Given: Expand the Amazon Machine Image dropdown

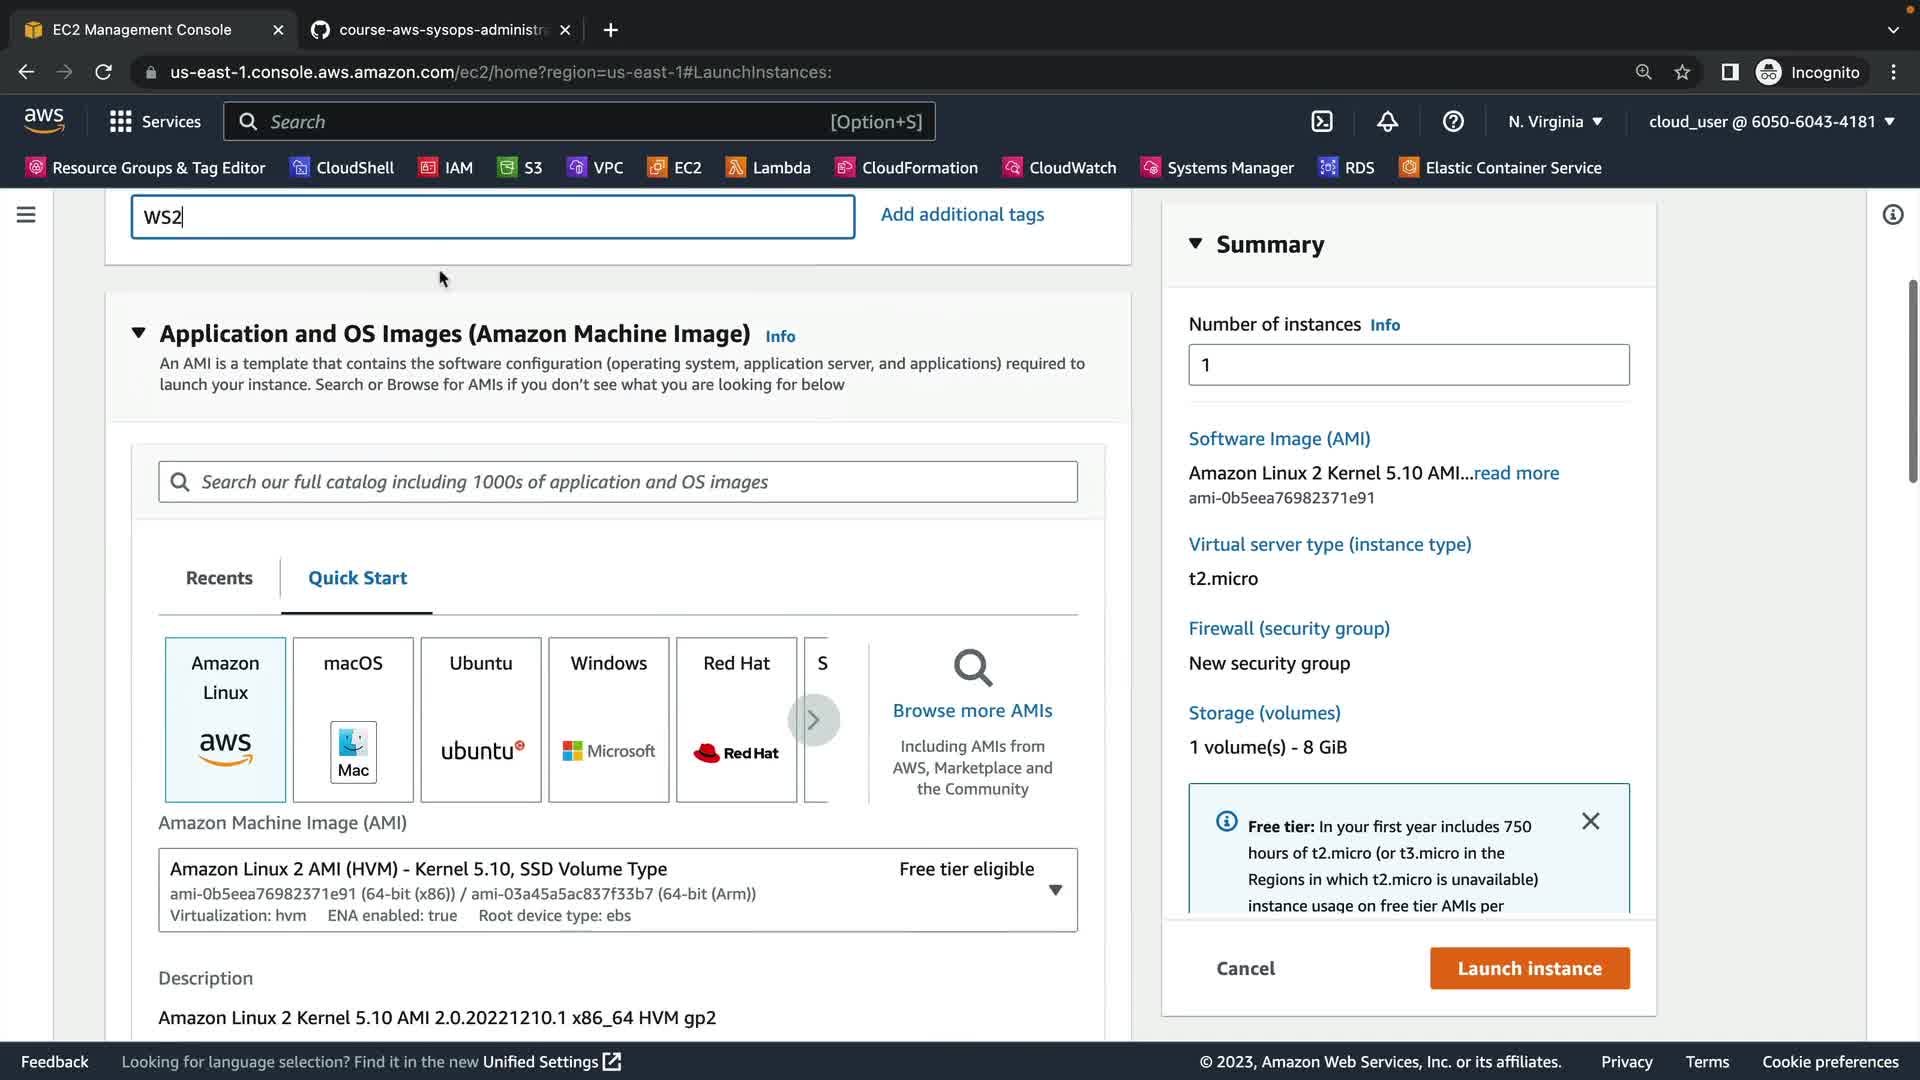Looking at the screenshot, I should click(x=1055, y=890).
